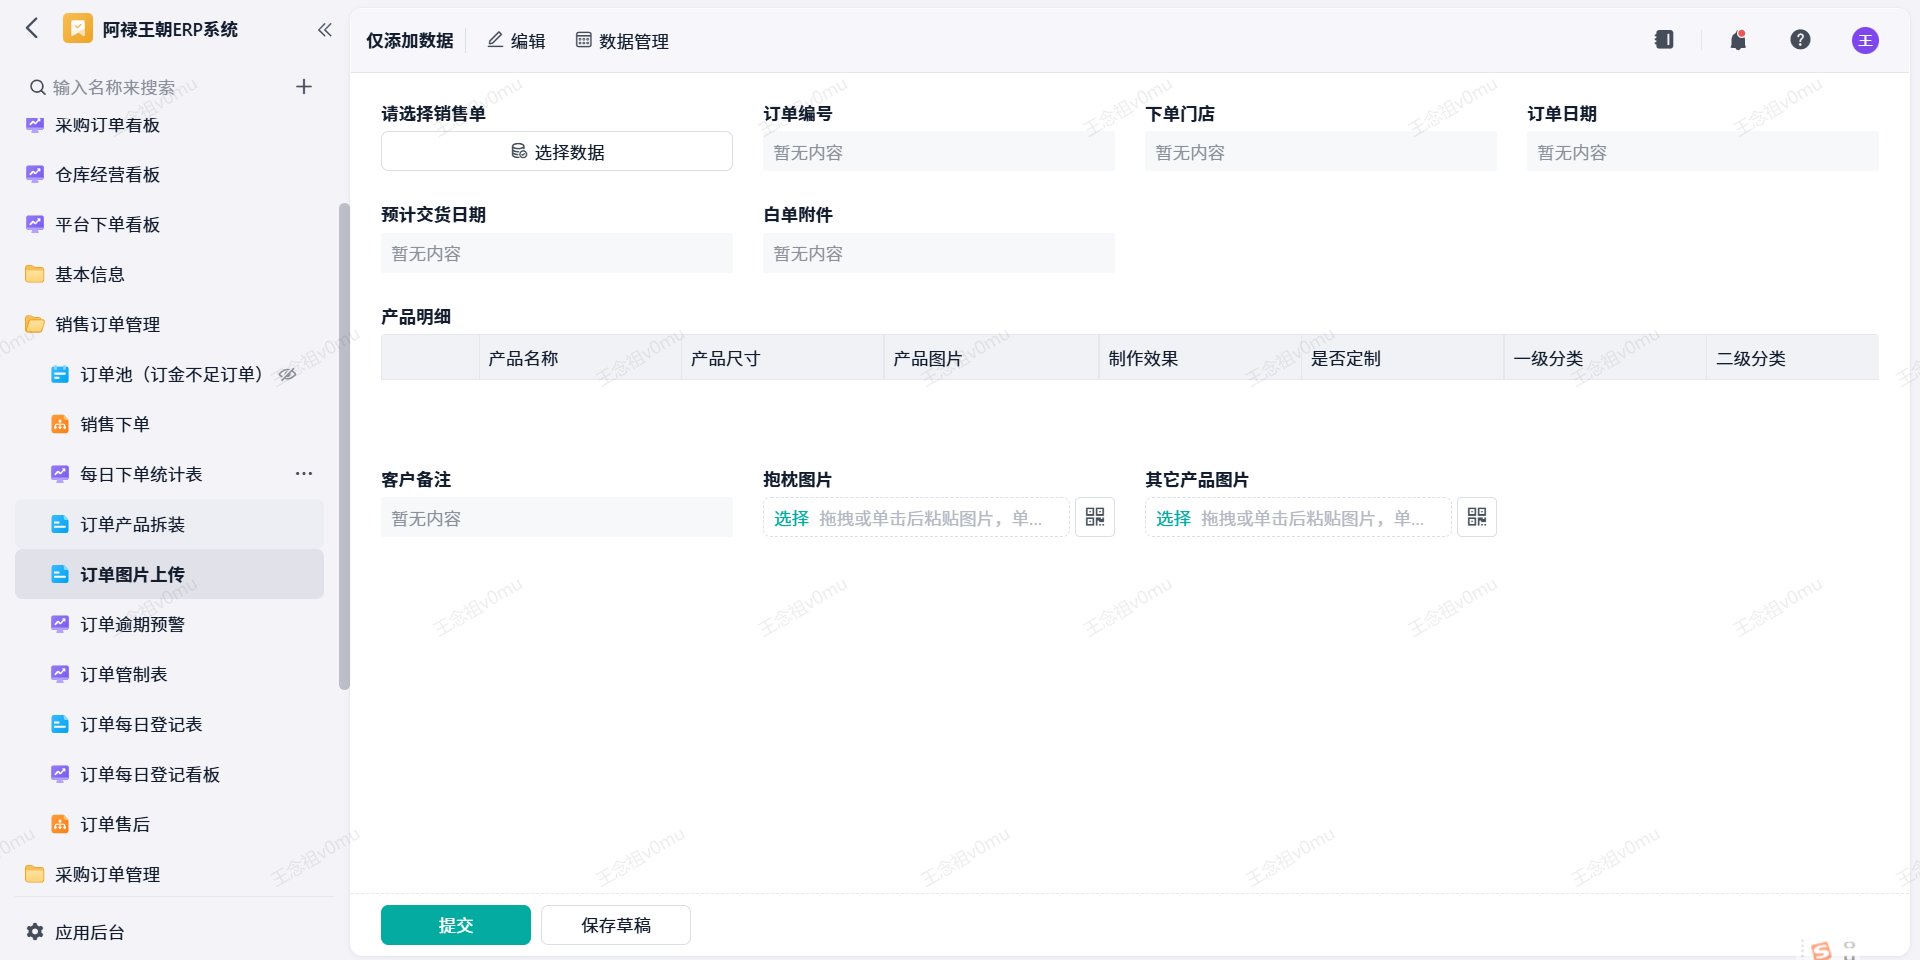The image size is (1920, 960).
Task: Expand the 采购订单管理 folder
Action: click(35, 875)
